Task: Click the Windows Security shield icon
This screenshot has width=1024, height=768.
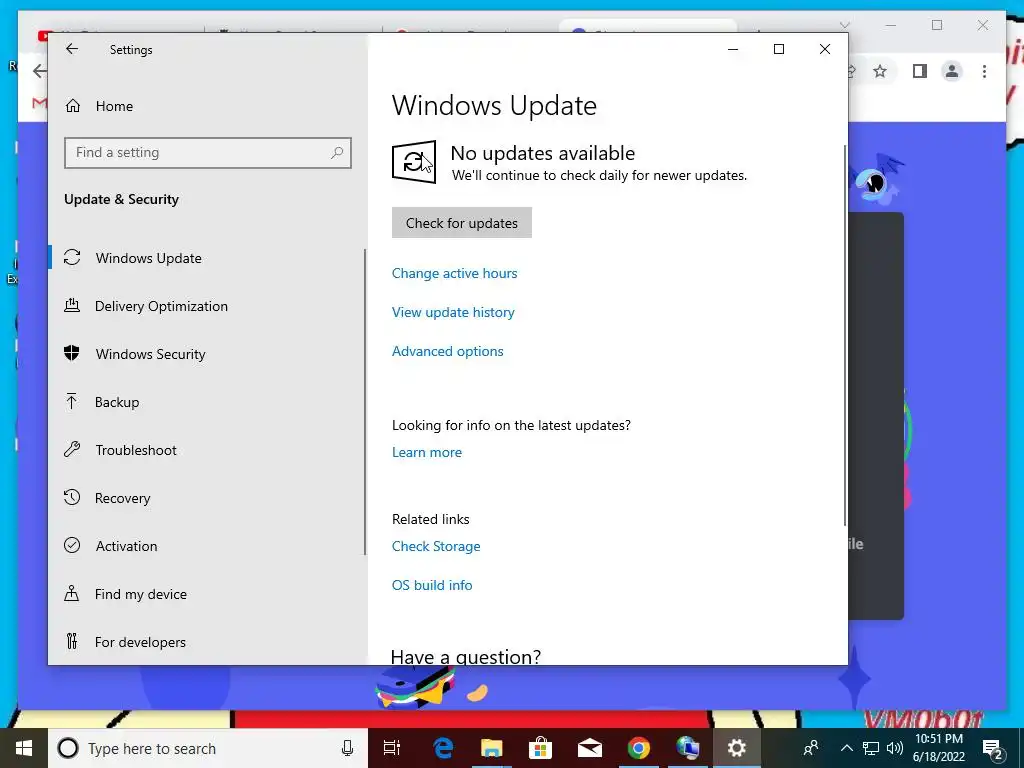Action: [x=72, y=353]
